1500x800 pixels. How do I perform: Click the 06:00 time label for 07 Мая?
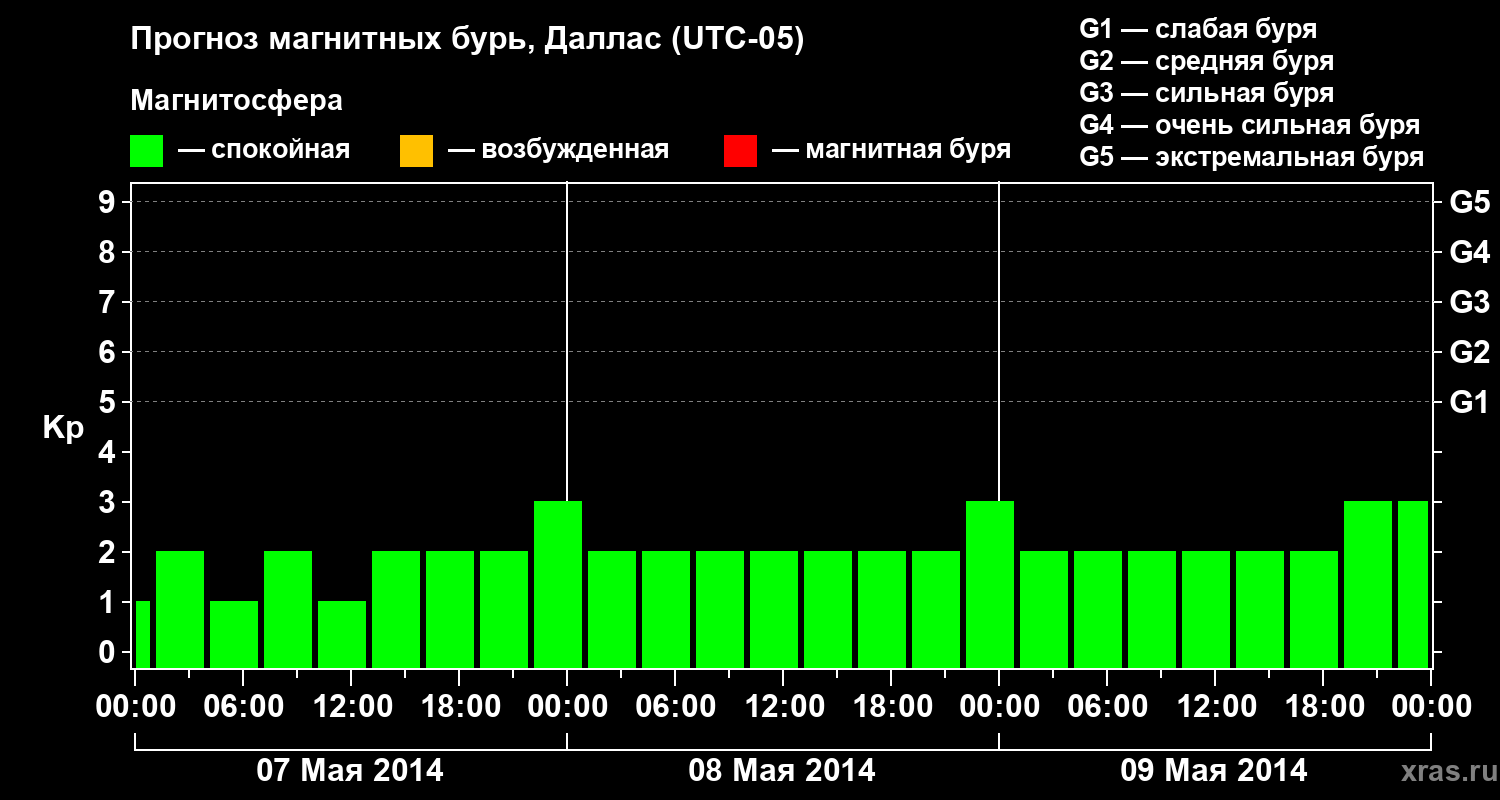pos(243,706)
